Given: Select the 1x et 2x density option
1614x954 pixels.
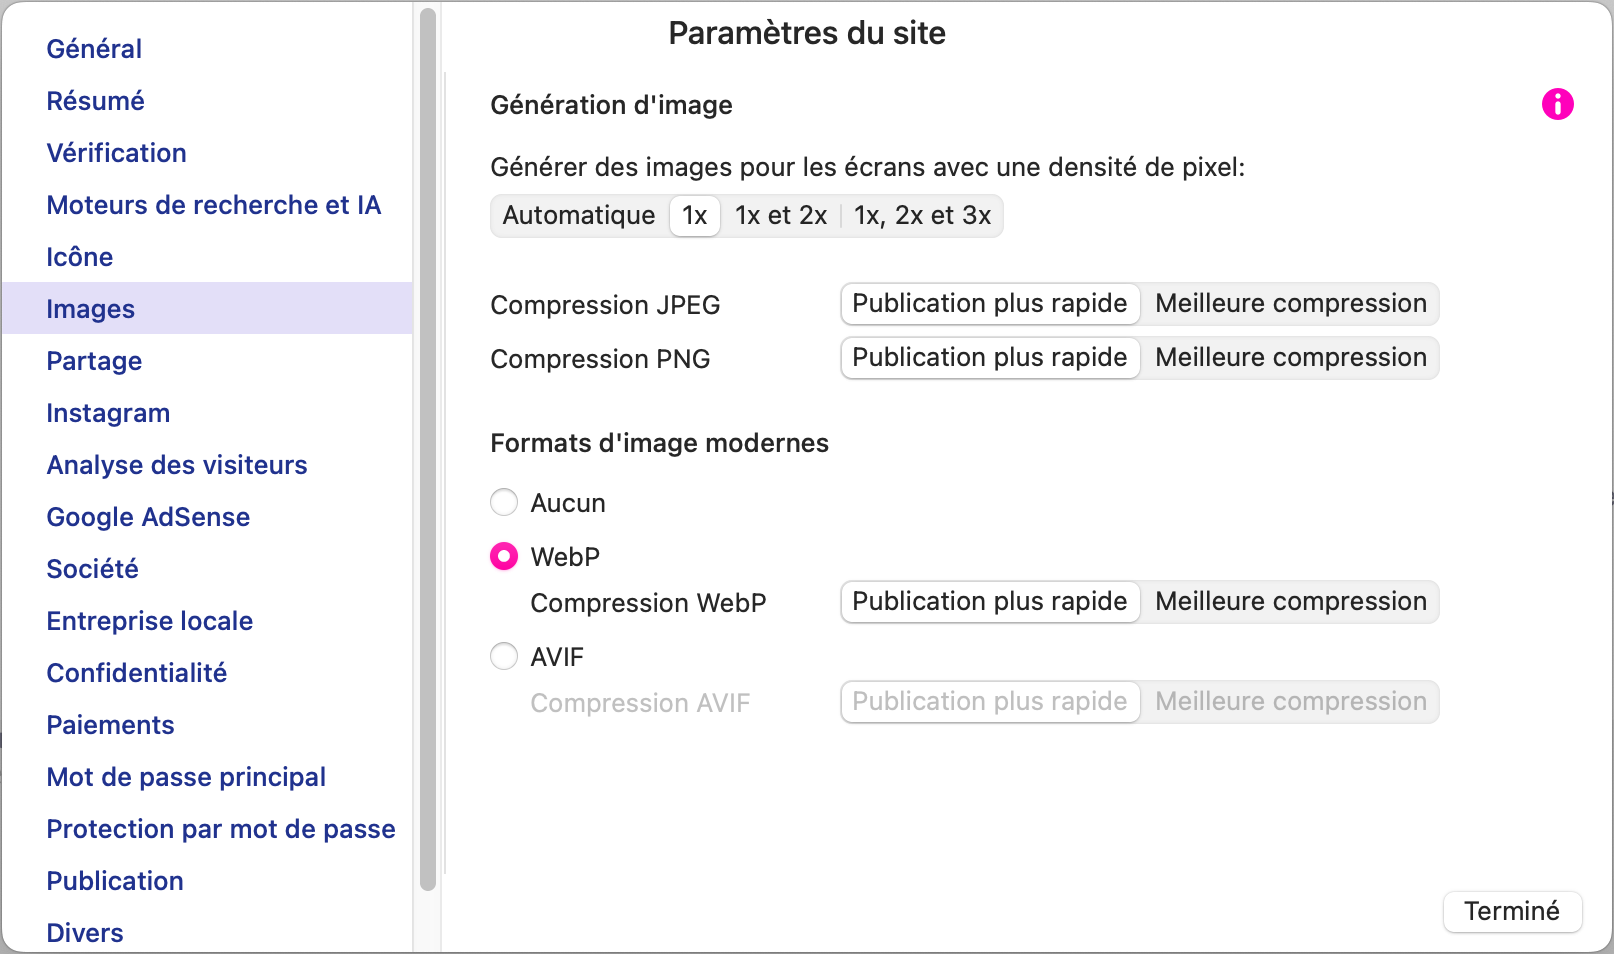Looking at the screenshot, I should (x=781, y=216).
